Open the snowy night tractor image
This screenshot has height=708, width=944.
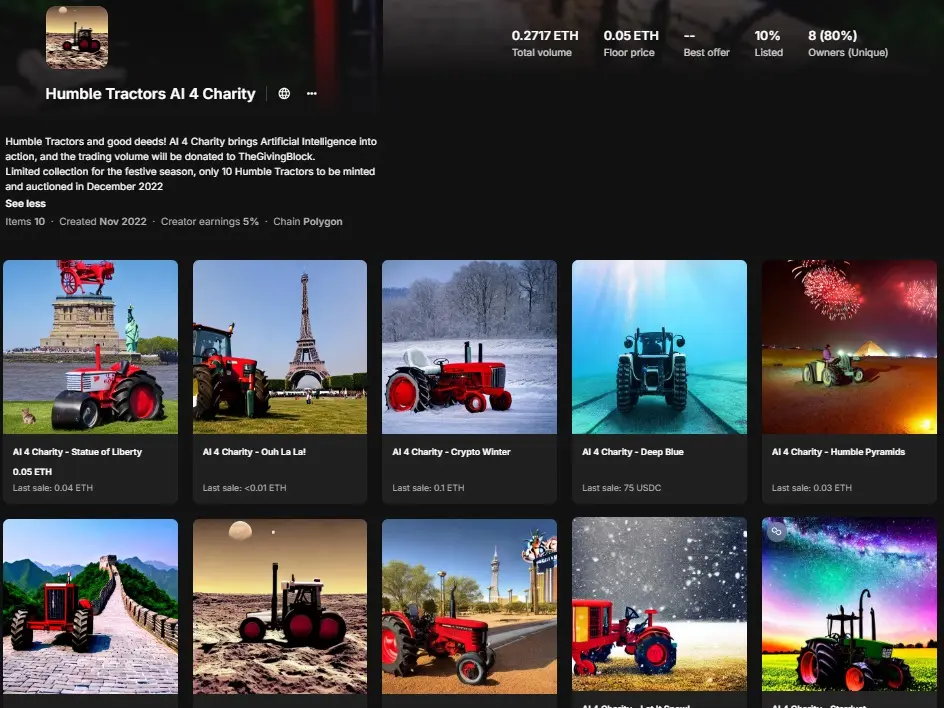point(659,604)
